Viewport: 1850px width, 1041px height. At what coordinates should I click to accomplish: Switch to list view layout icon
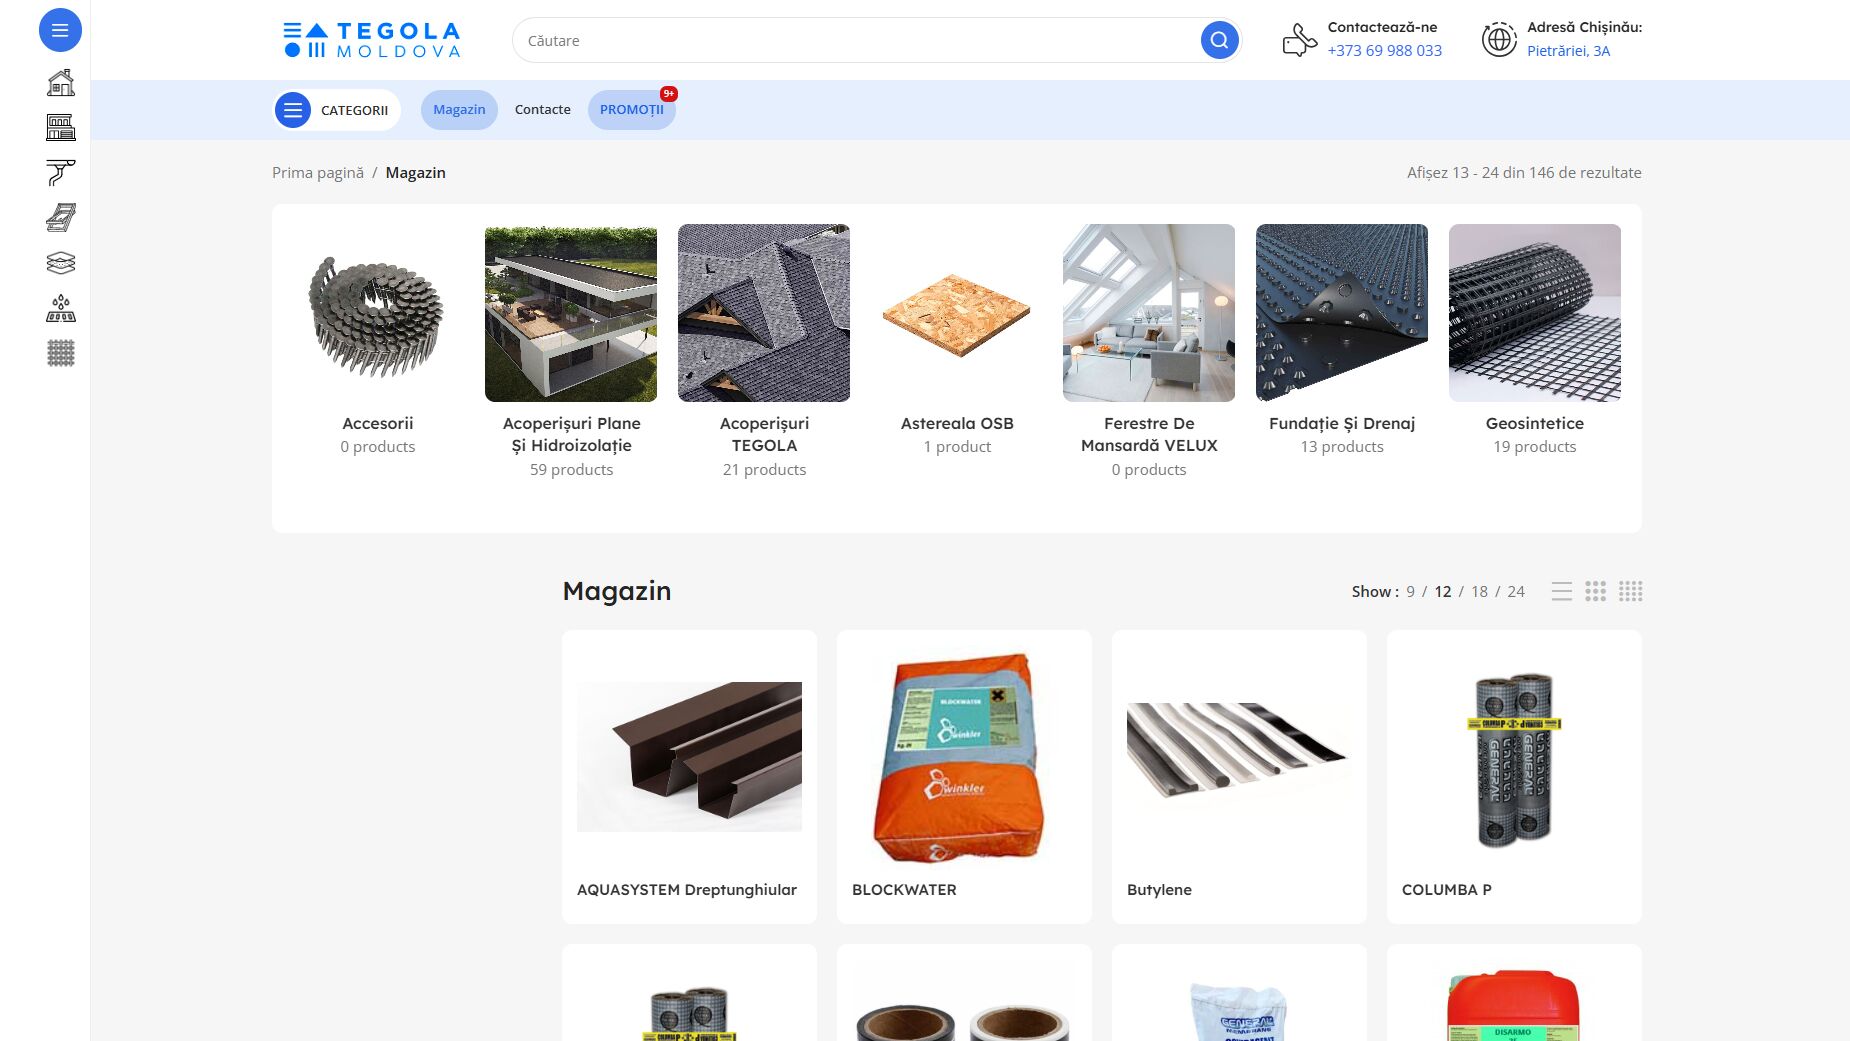(1561, 591)
